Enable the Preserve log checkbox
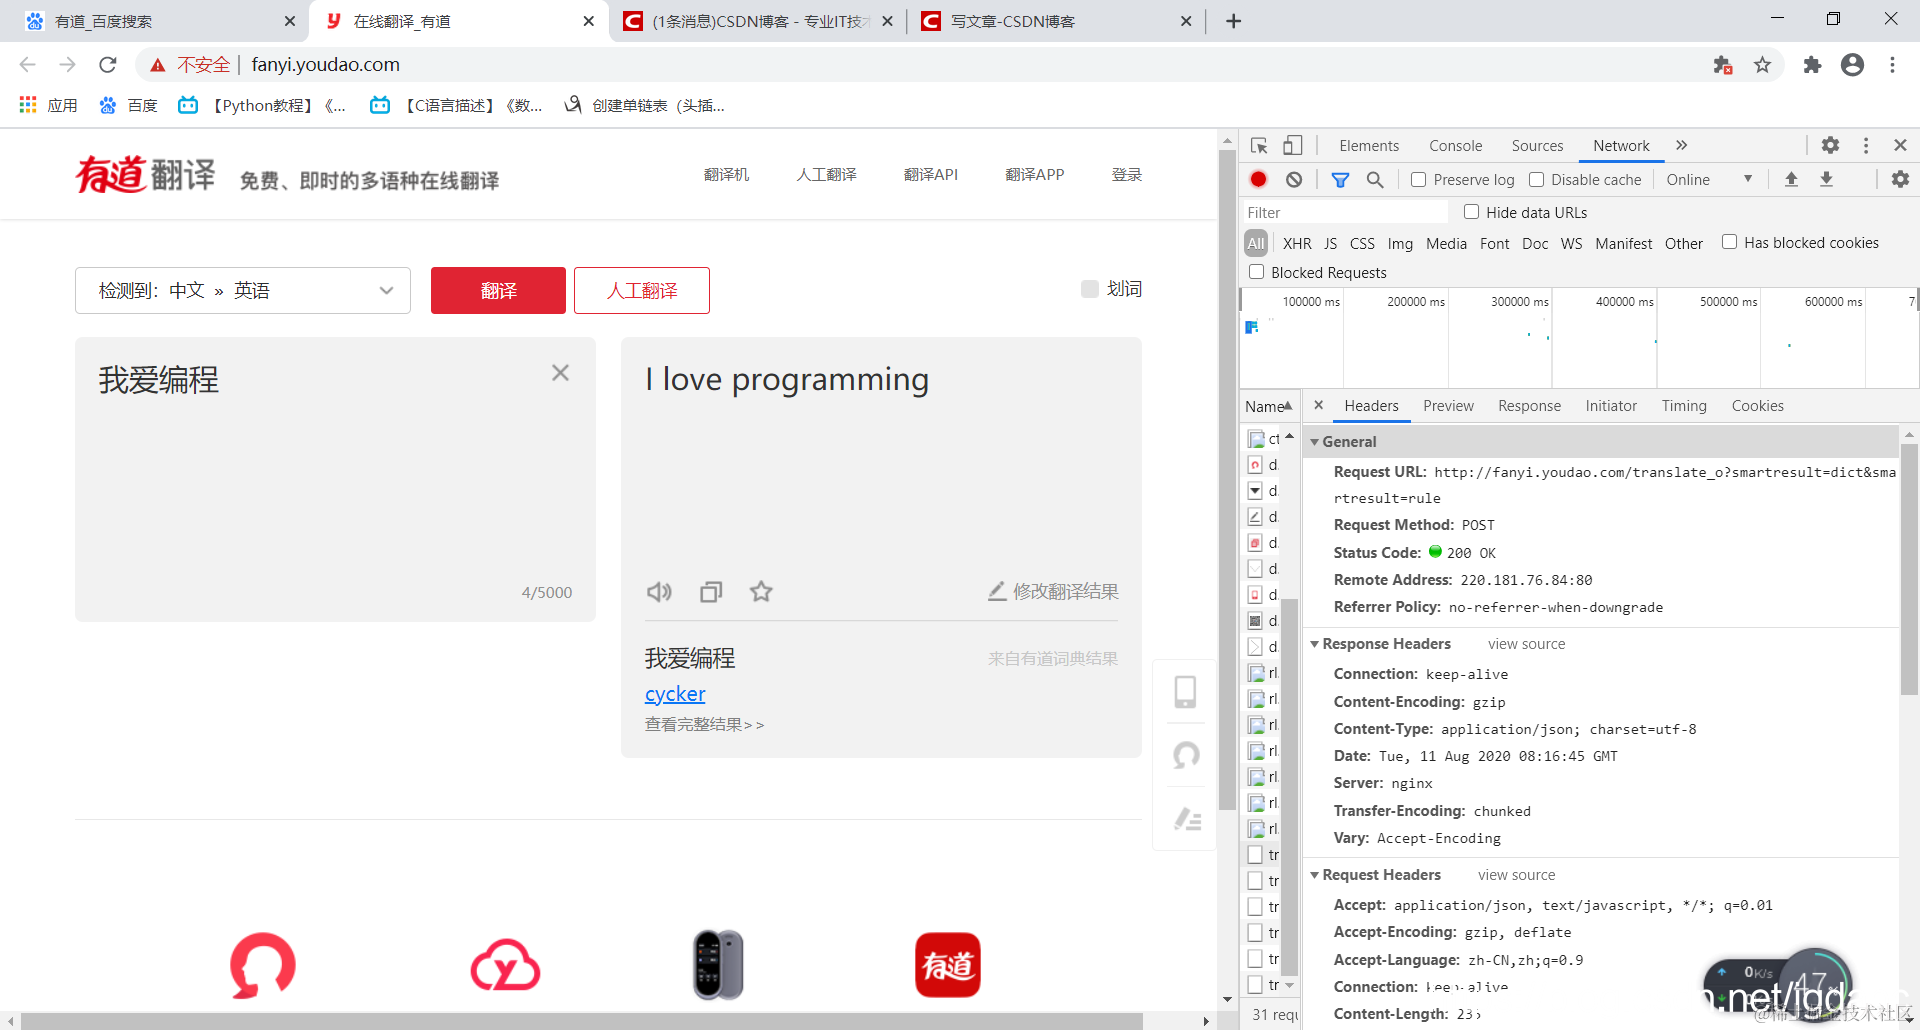1920x1030 pixels. click(x=1418, y=180)
